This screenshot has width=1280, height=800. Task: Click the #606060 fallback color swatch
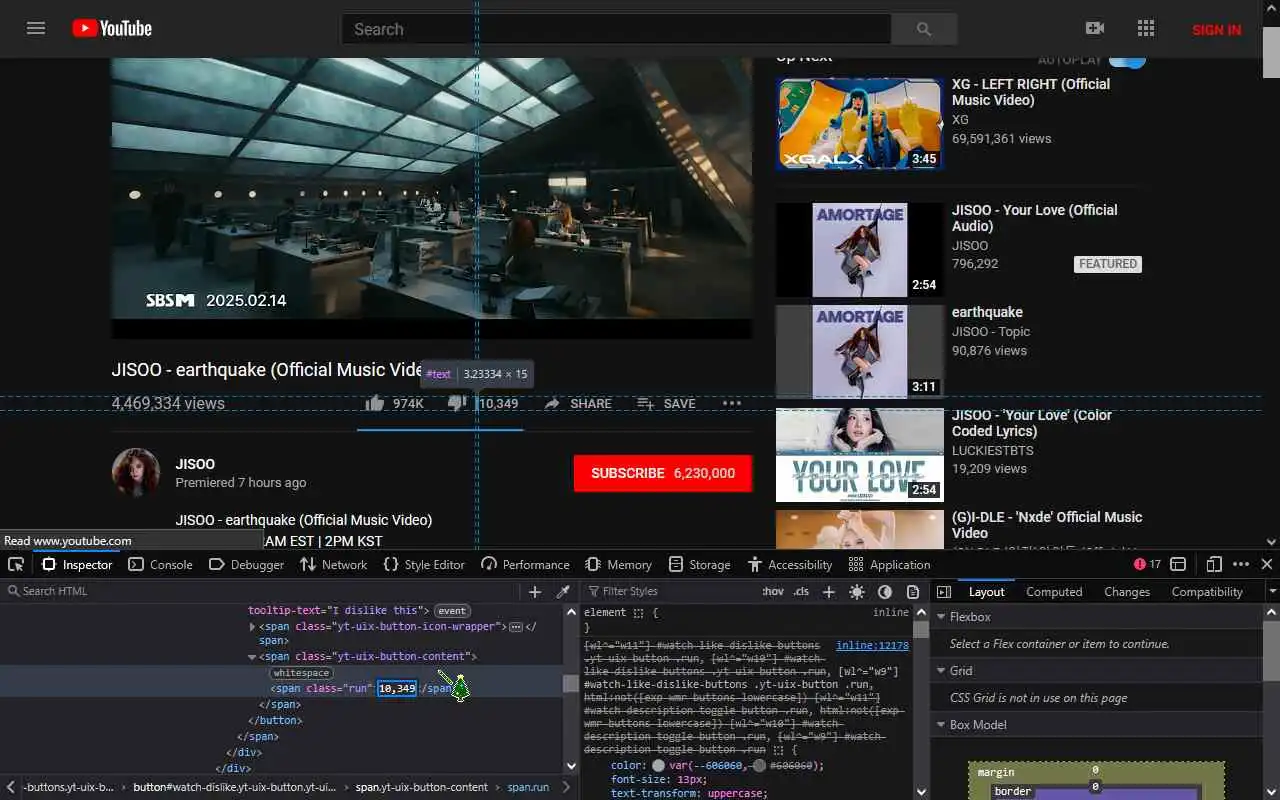(759, 766)
